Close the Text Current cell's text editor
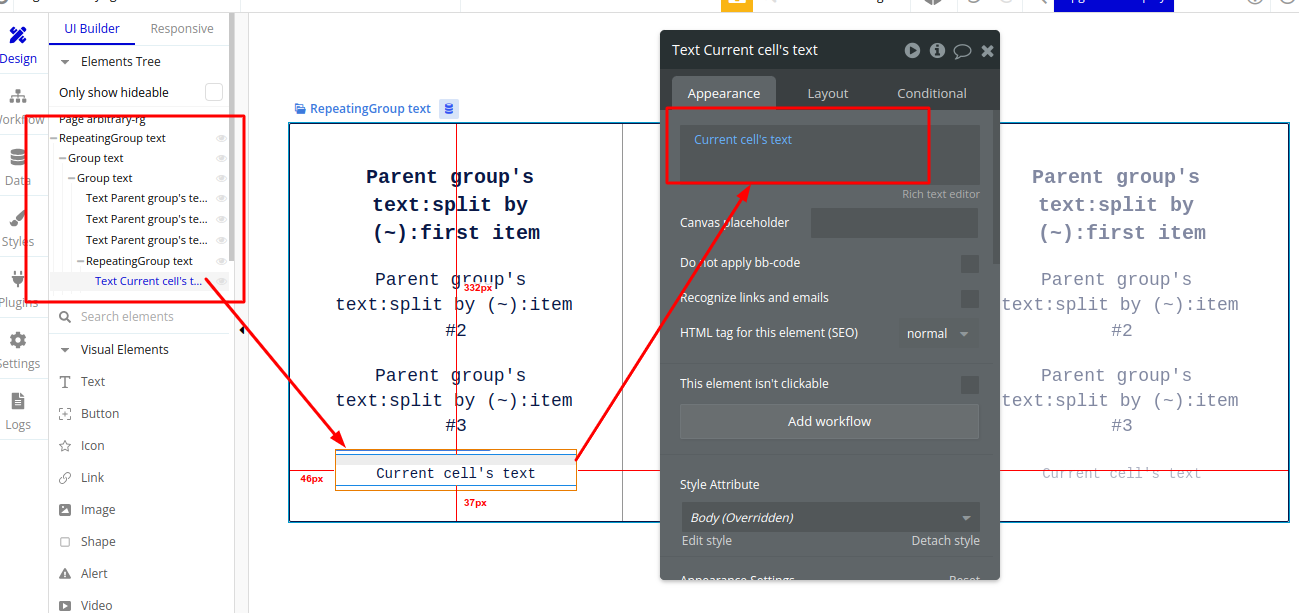The image size is (1299, 613). pyautogui.click(x=987, y=51)
